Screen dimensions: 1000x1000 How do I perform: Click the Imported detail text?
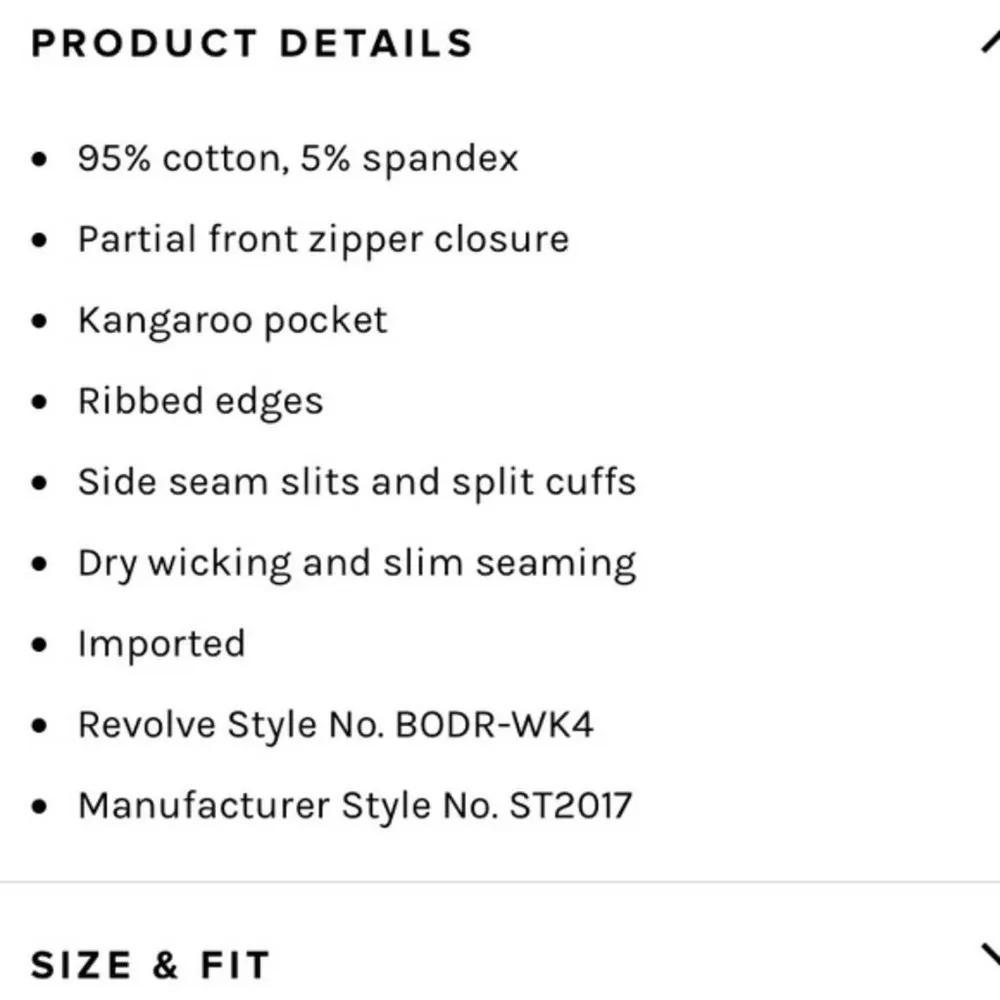tap(161, 643)
